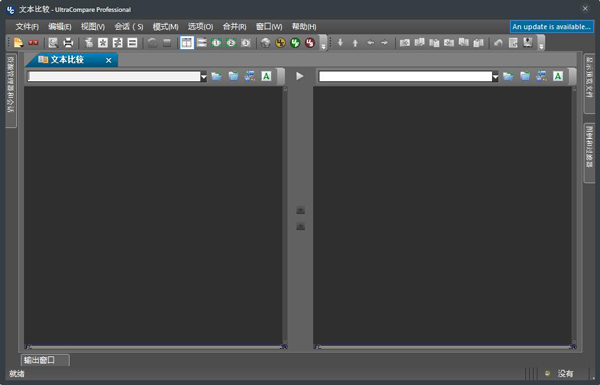Jump to next difference down arrow
Viewport: 600px width, 385px height.
tap(340, 42)
